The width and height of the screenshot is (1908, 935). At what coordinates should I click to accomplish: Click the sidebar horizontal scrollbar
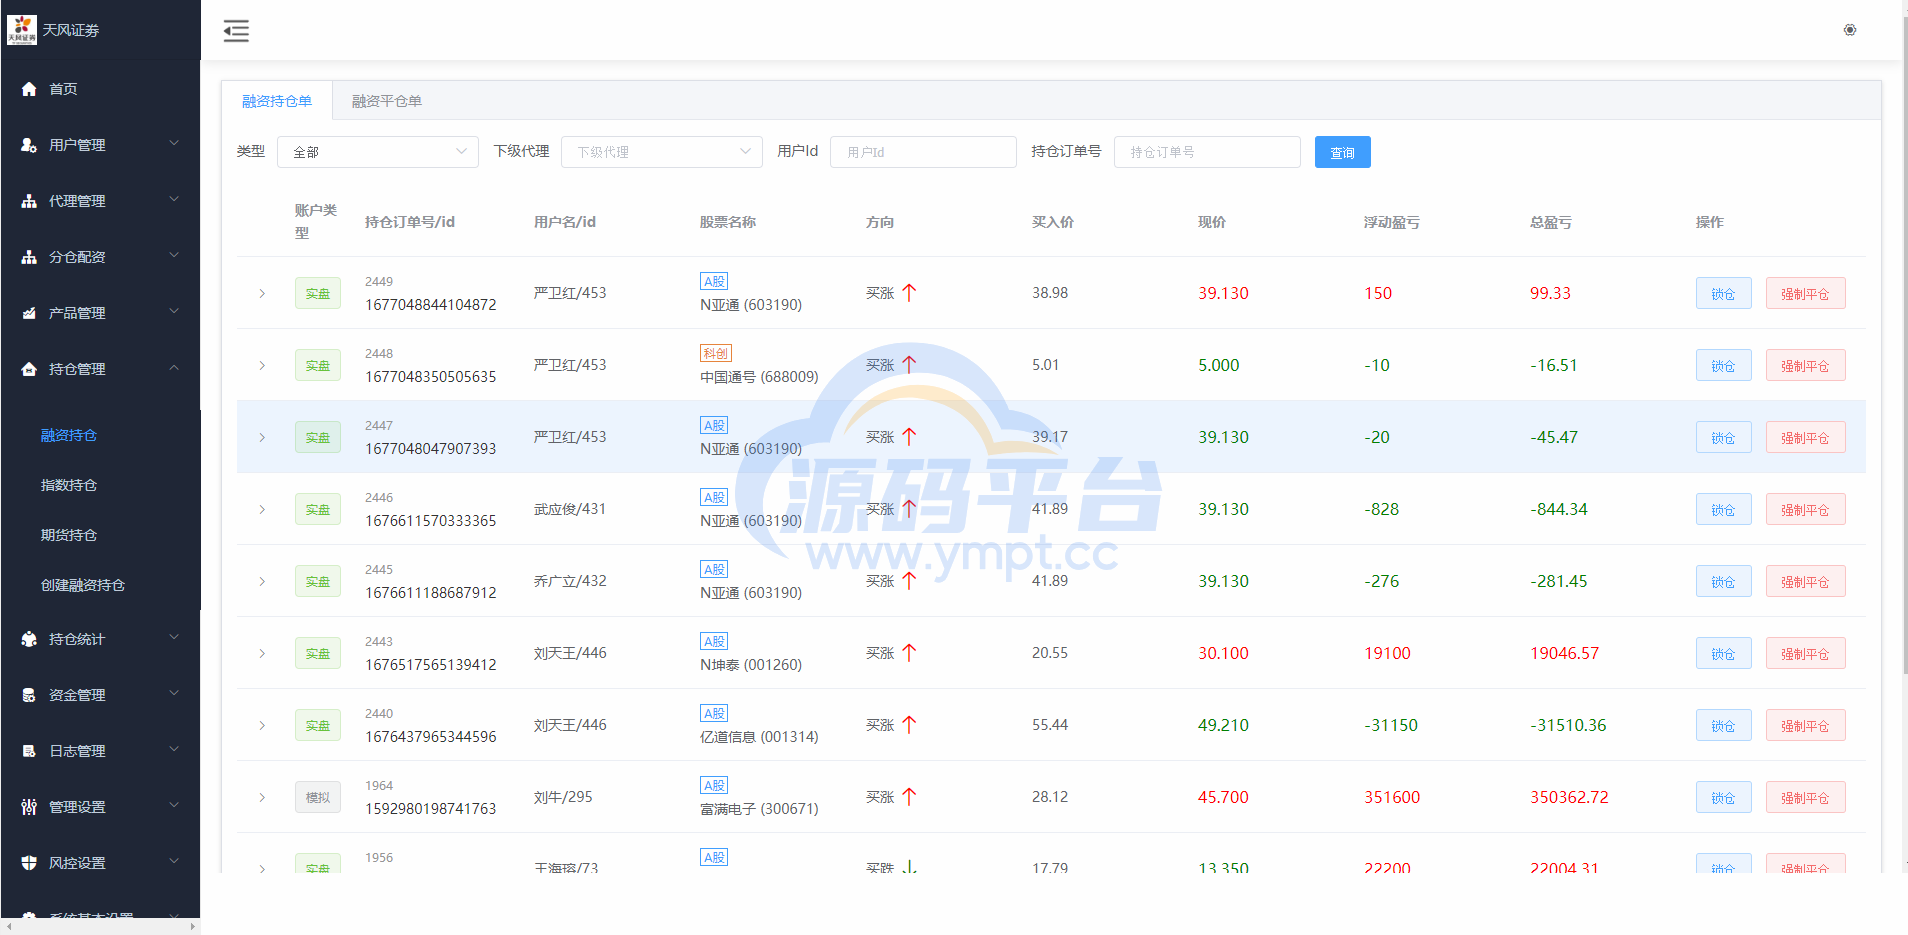(100, 927)
